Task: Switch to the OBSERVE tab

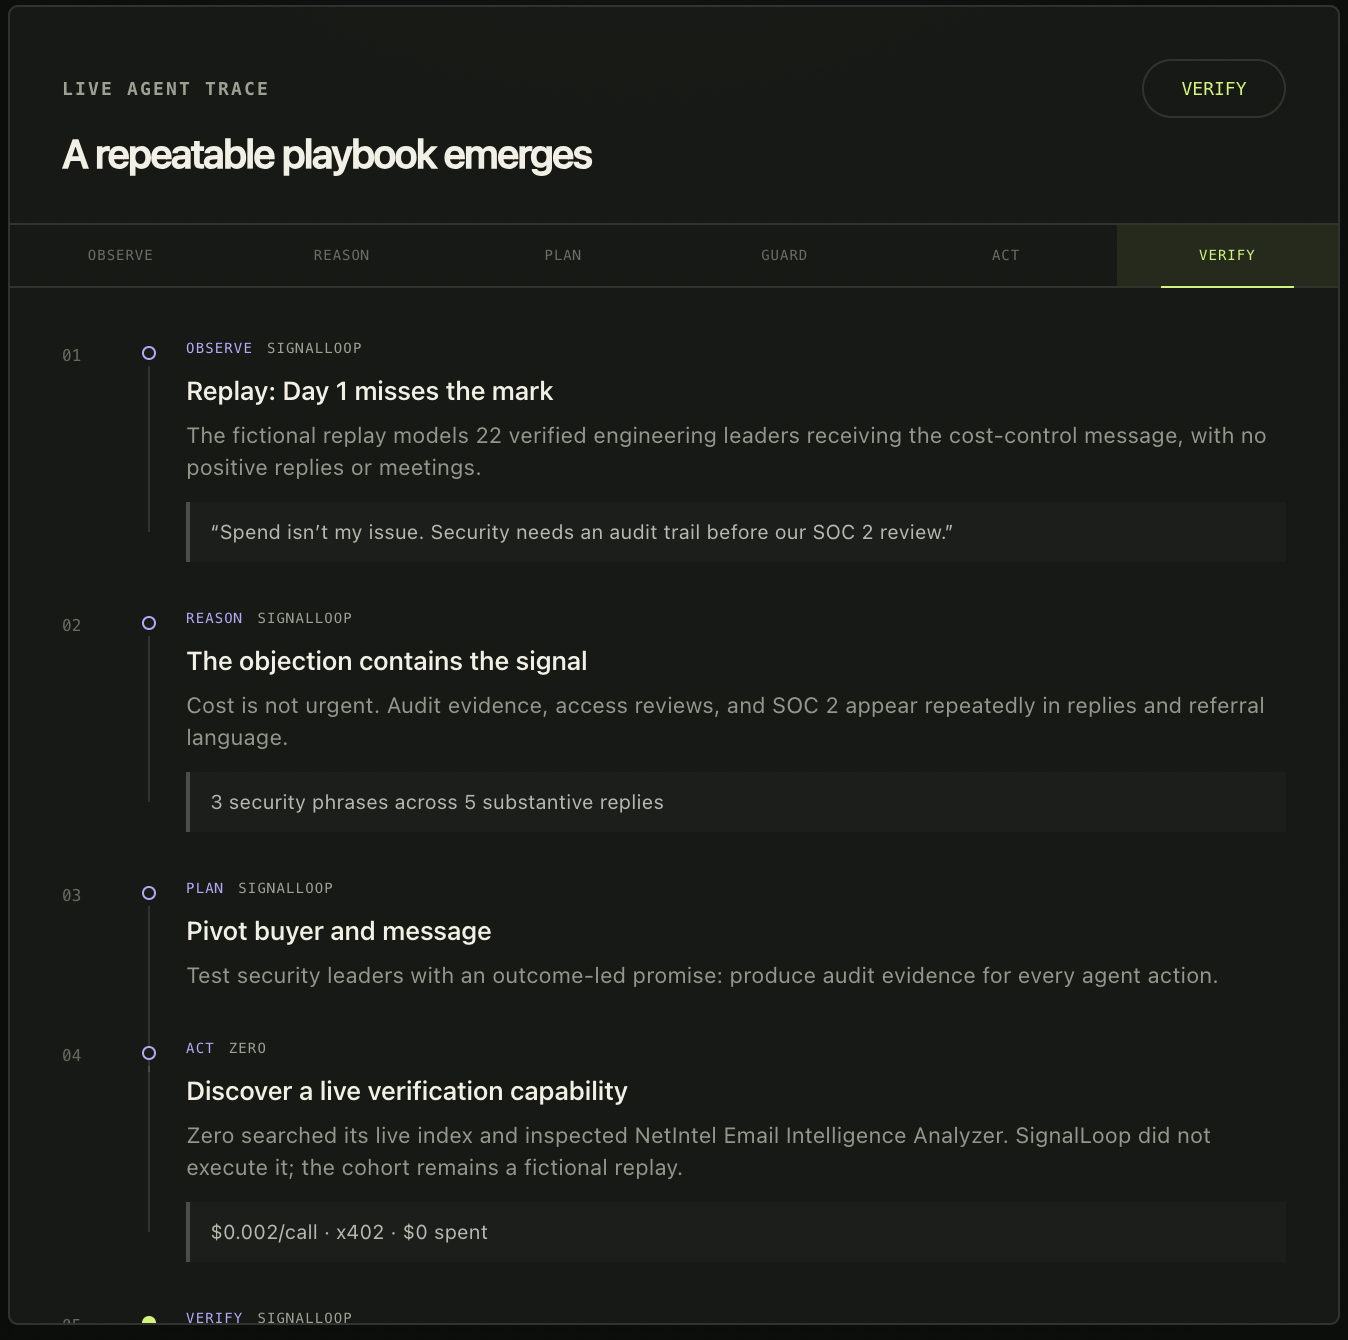Action: (120, 256)
